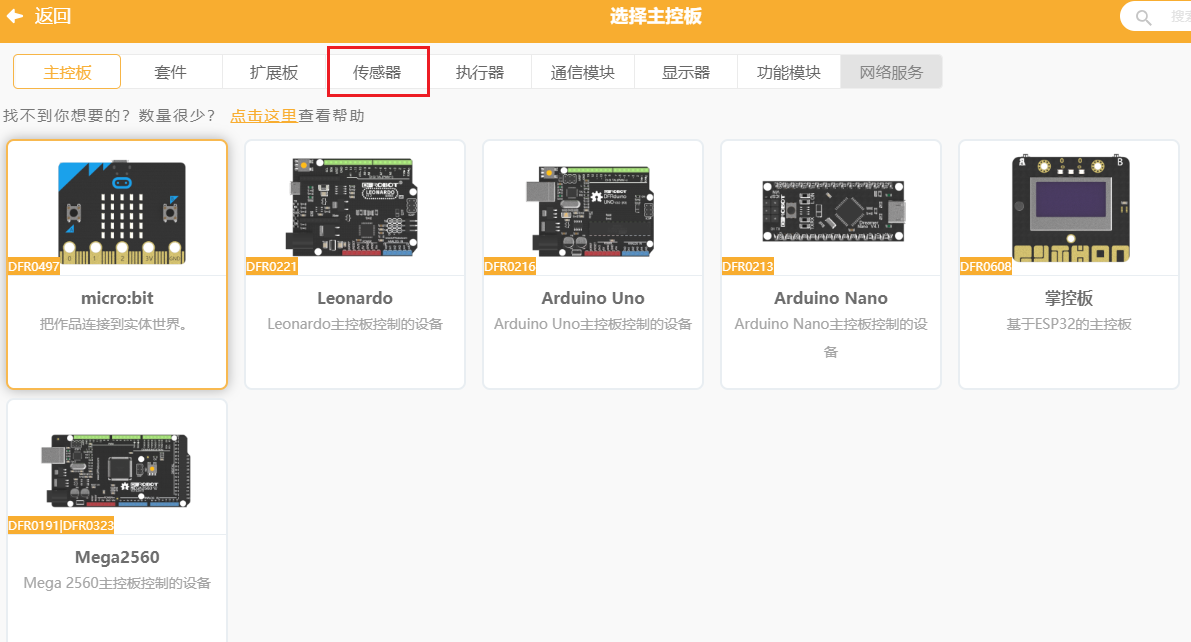The height and width of the screenshot is (642, 1191).
Task: Click the Arduino Uno card title
Action: pyautogui.click(x=592, y=298)
